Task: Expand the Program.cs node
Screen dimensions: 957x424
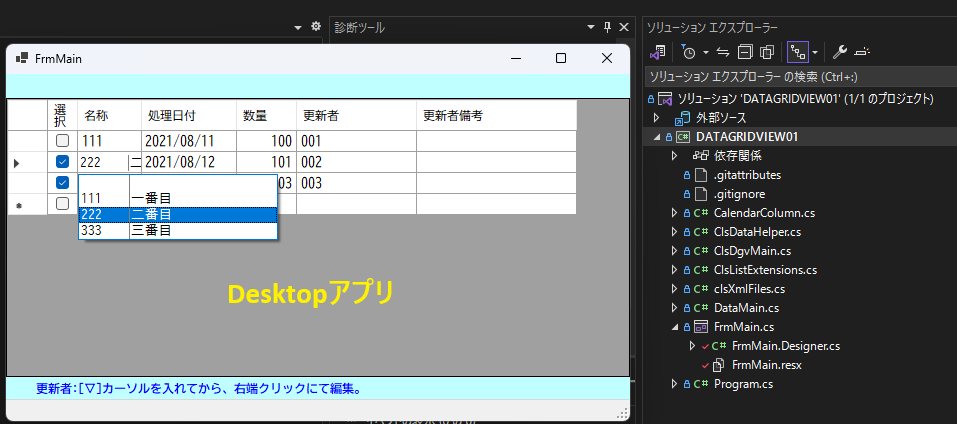Action: (674, 384)
